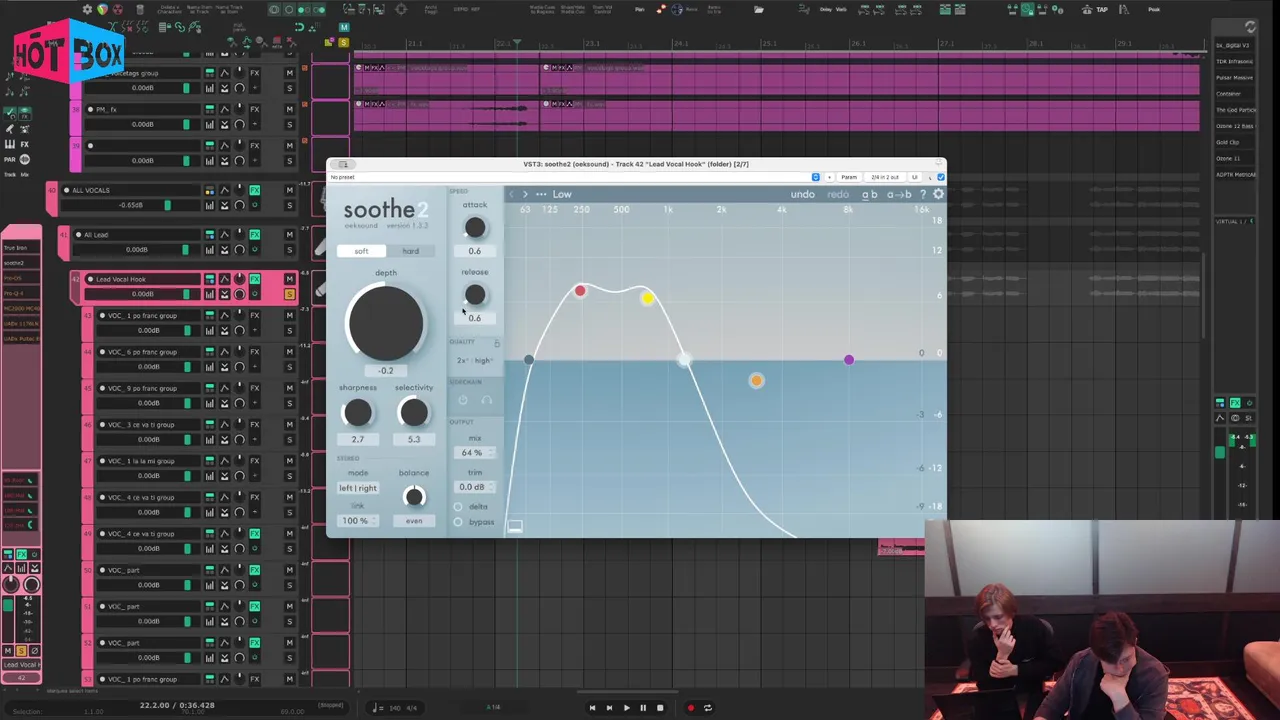Open soothe2 settings gear
This screenshot has height=720, width=1280.
938,194
